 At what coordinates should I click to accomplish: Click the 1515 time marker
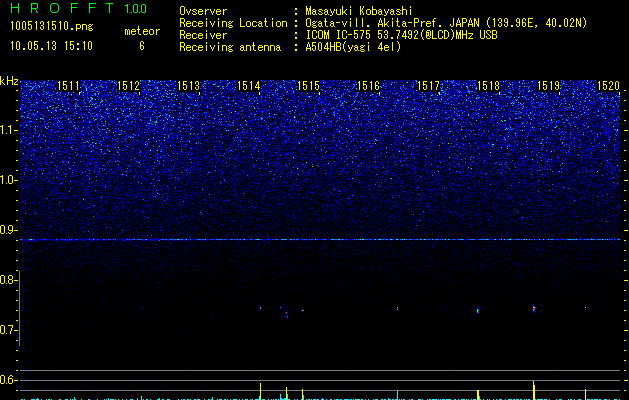pos(308,85)
